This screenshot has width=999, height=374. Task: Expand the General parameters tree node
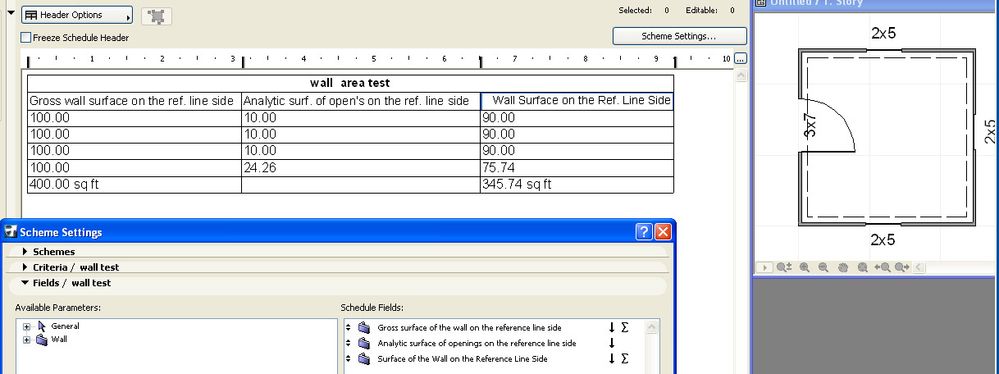(27, 327)
